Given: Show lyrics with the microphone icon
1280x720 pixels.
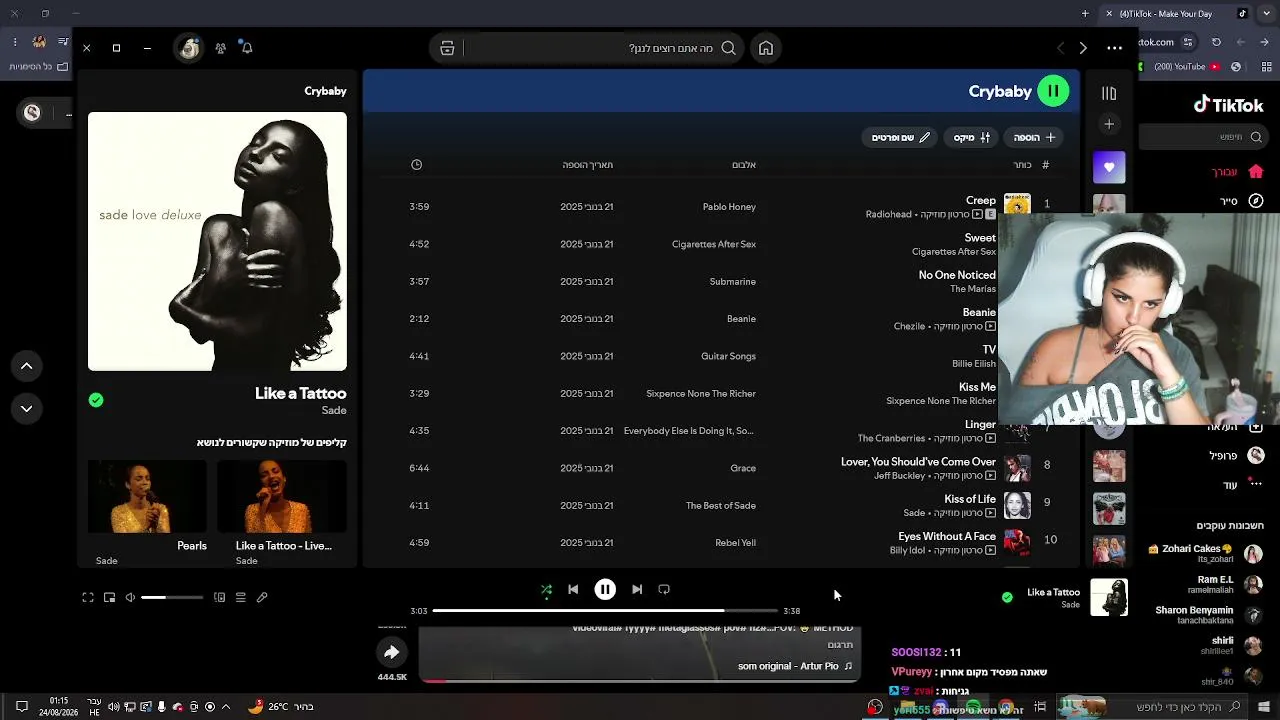Looking at the screenshot, I should point(262,597).
